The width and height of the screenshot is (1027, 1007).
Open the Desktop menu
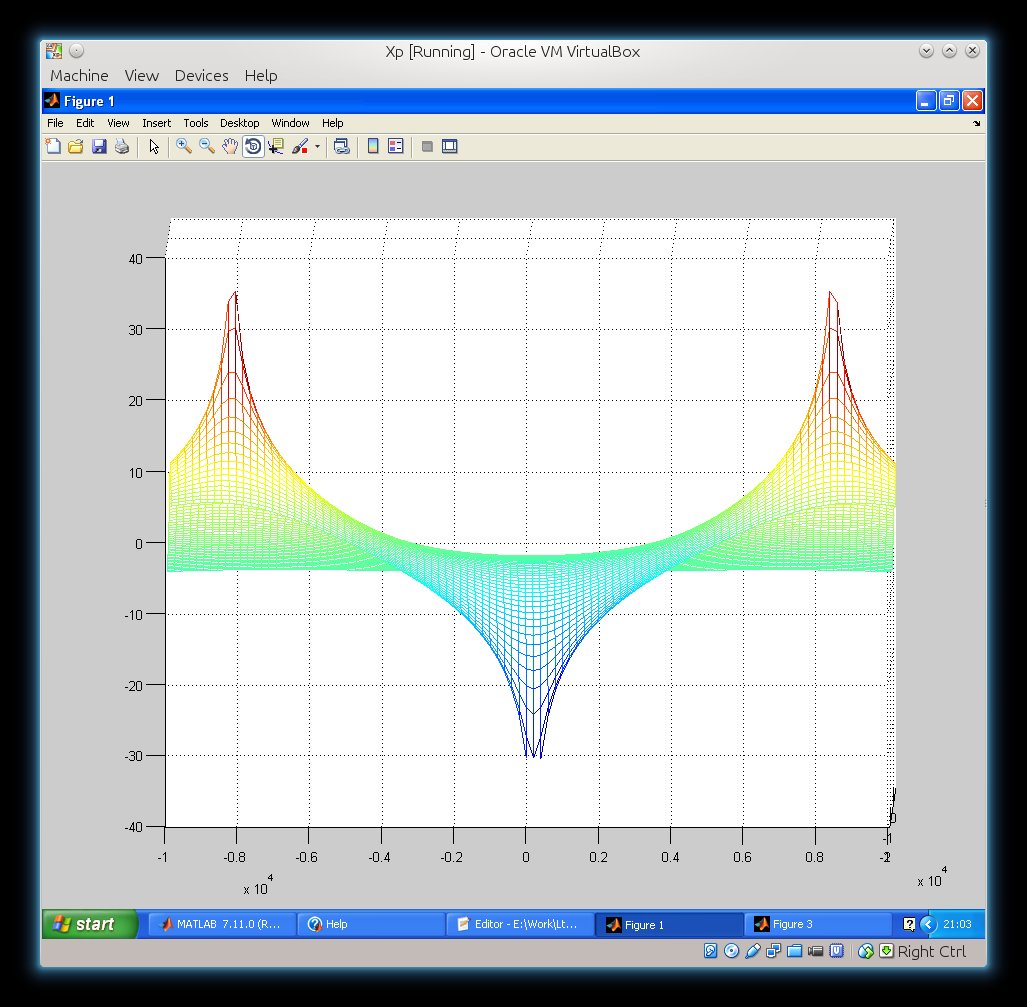[x=239, y=123]
